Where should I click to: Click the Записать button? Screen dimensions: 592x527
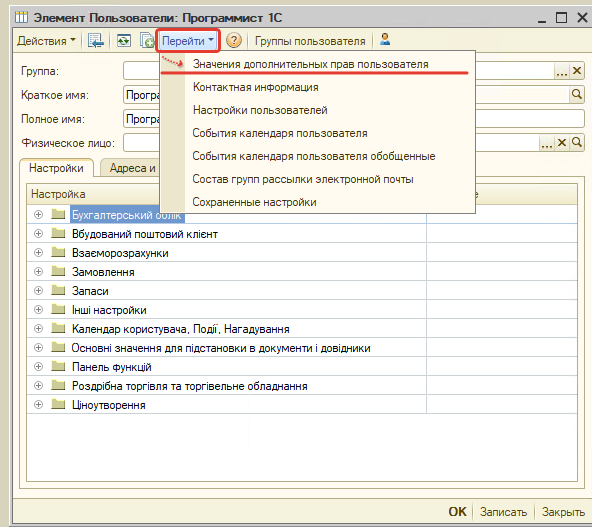pyautogui.click(x=503, y=512)
